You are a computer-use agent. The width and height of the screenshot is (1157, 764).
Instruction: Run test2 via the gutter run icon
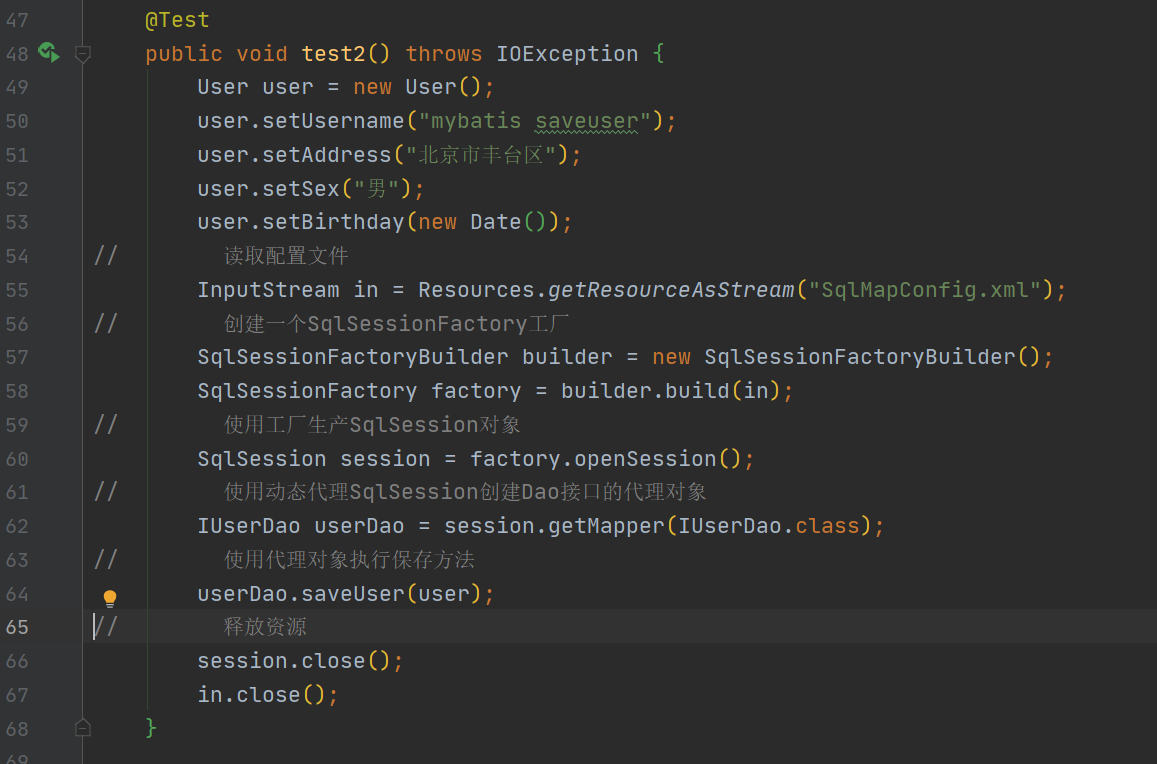coord(49,53)
